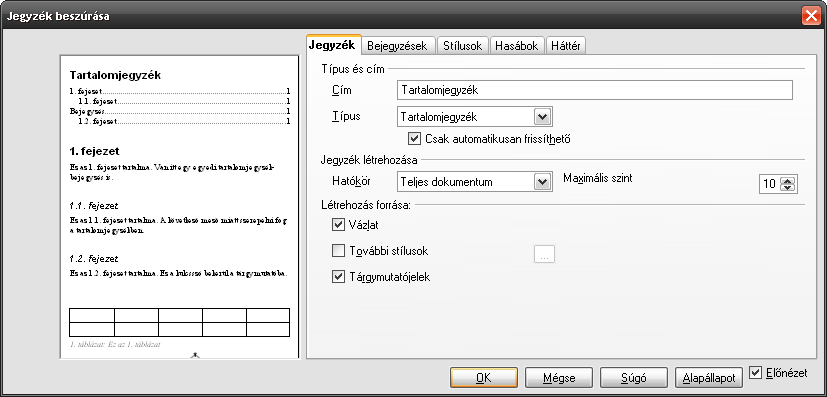Toggle the Előnézet preview checkbox
The image size is (827, 397).
click(x=755, y=373)
